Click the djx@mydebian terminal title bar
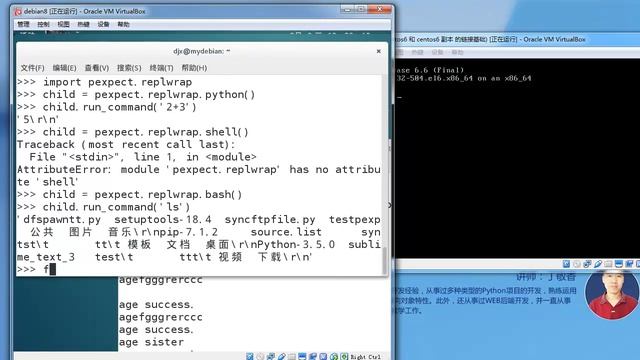The image size is (640, 360). pyautogui.click(x=202, y=51)
